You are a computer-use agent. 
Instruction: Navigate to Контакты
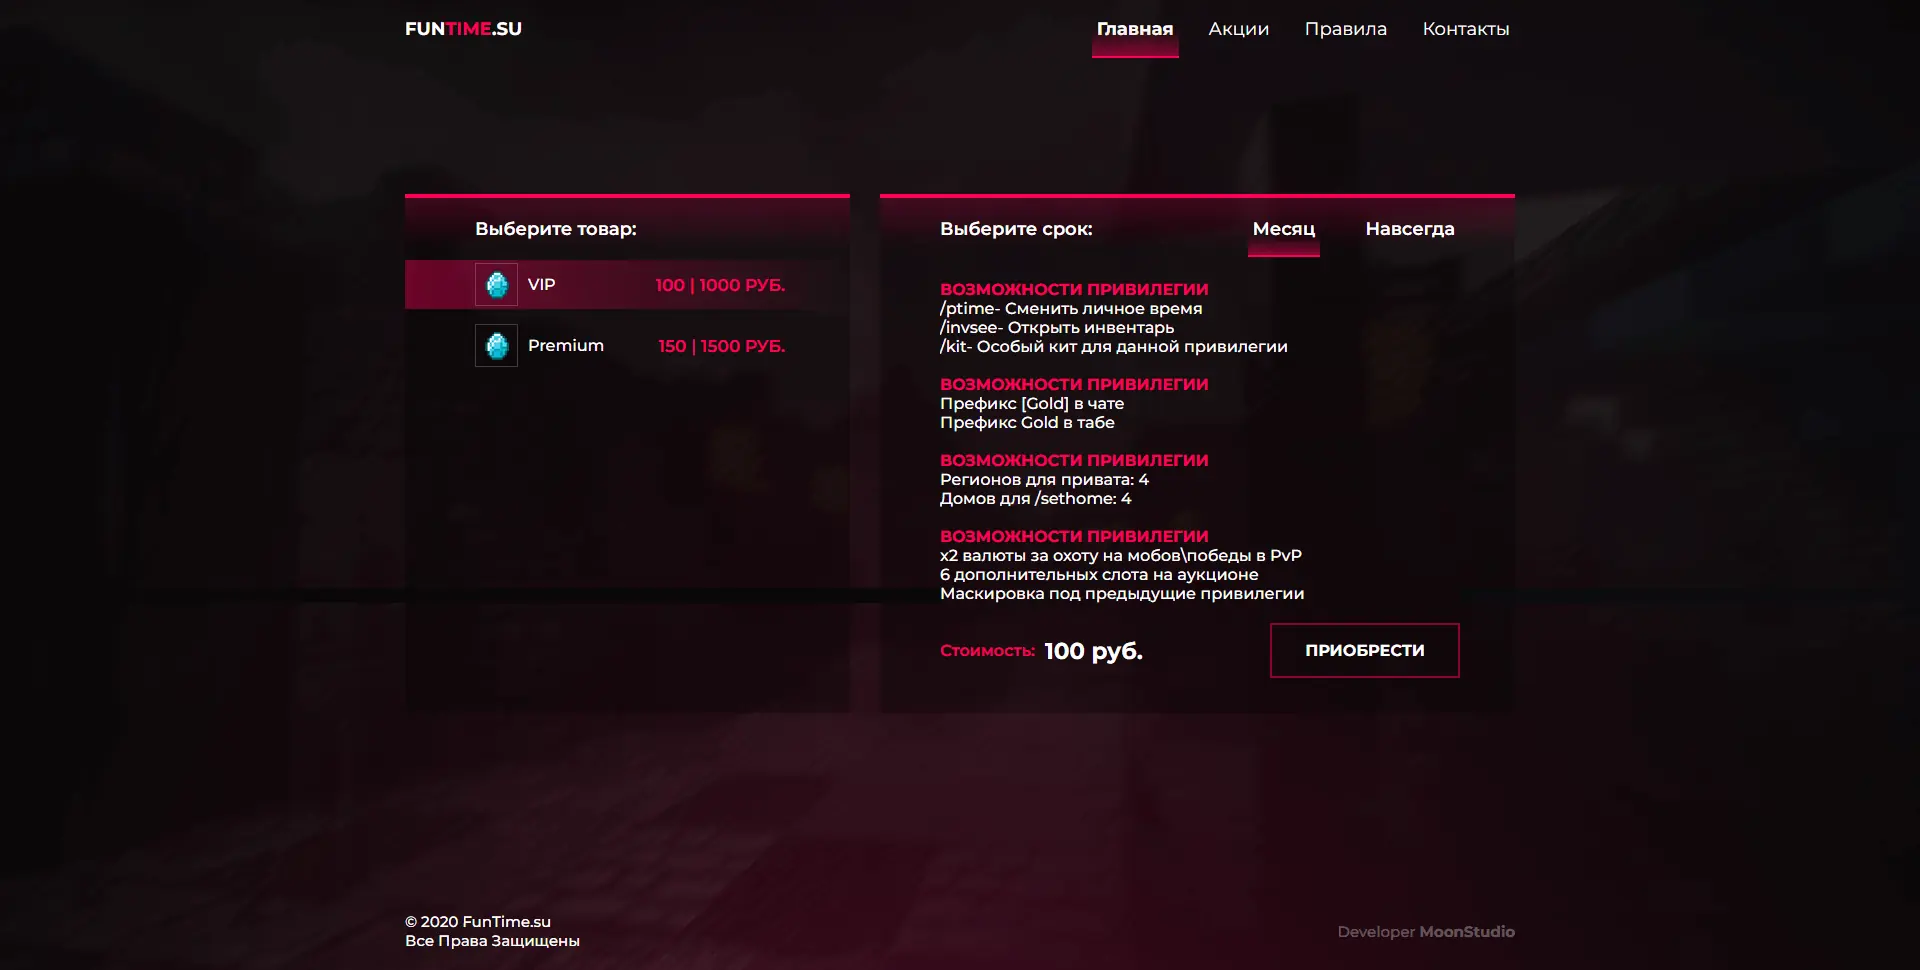point(1465,29)
